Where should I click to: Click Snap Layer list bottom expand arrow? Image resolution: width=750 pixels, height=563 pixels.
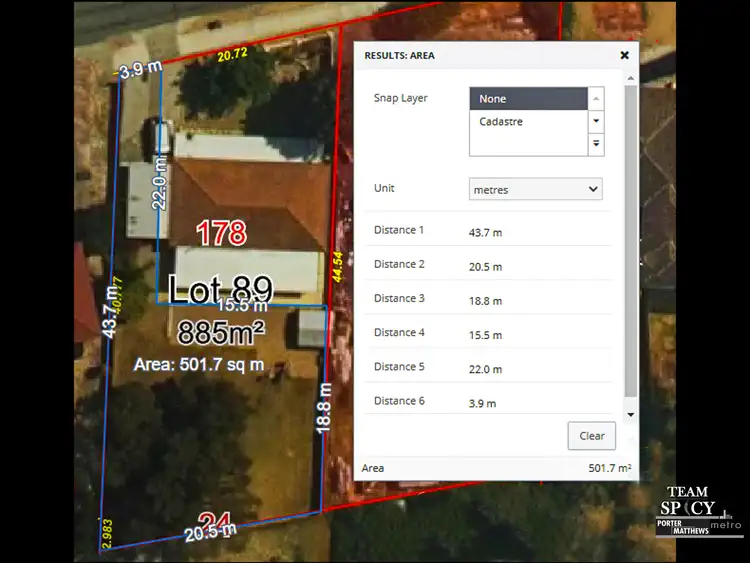(596, 144)
